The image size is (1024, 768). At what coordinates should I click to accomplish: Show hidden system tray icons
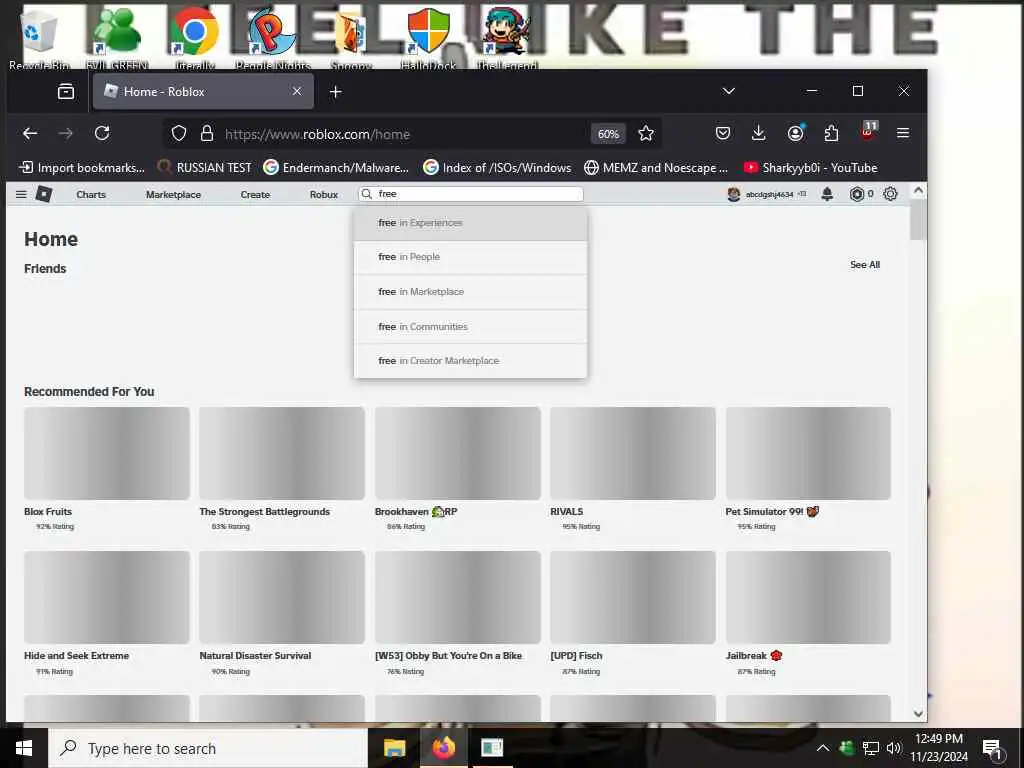coord(823,748)
